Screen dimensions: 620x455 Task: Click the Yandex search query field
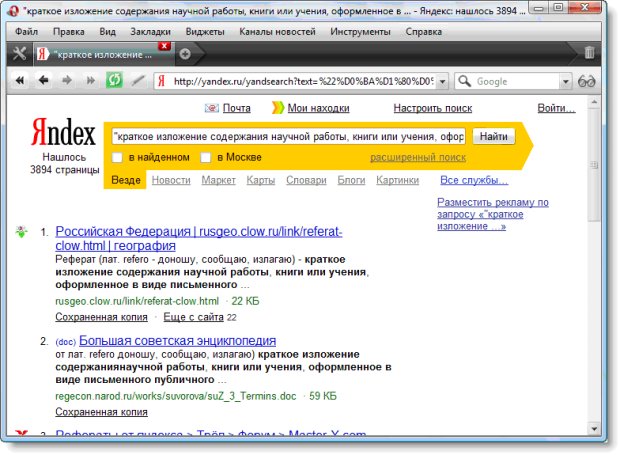click(288, 136)
